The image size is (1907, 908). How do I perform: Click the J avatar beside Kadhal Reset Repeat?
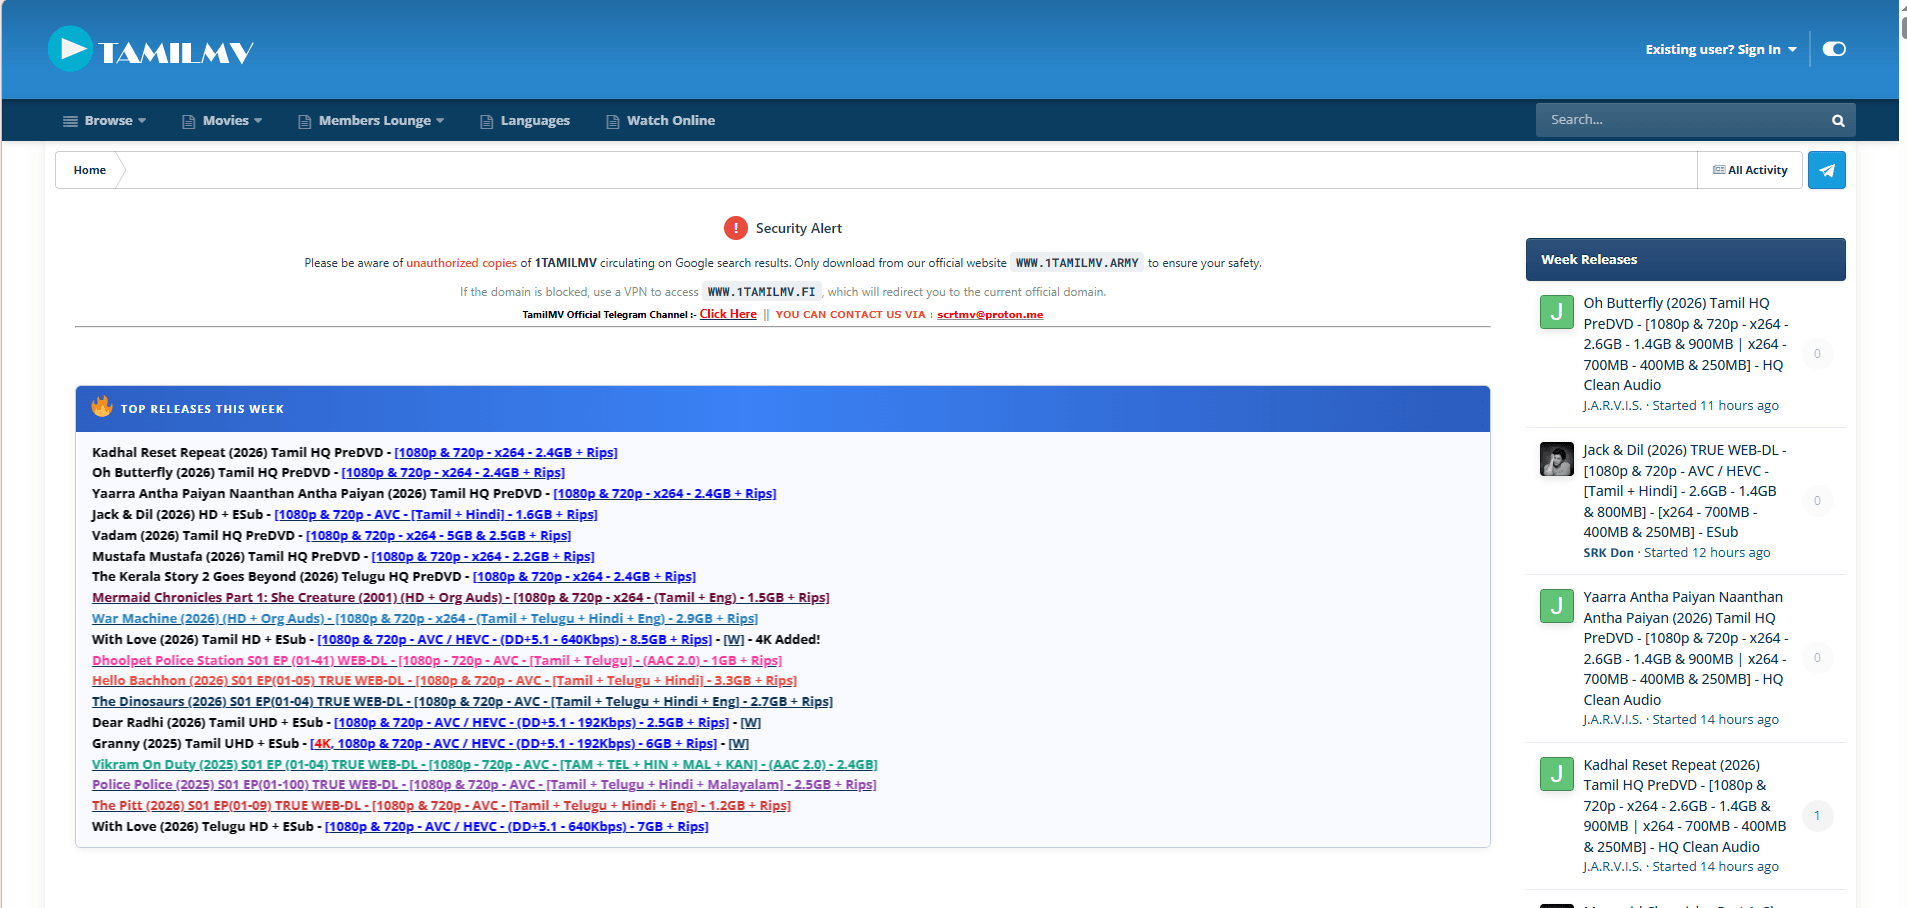point(1556,774)
